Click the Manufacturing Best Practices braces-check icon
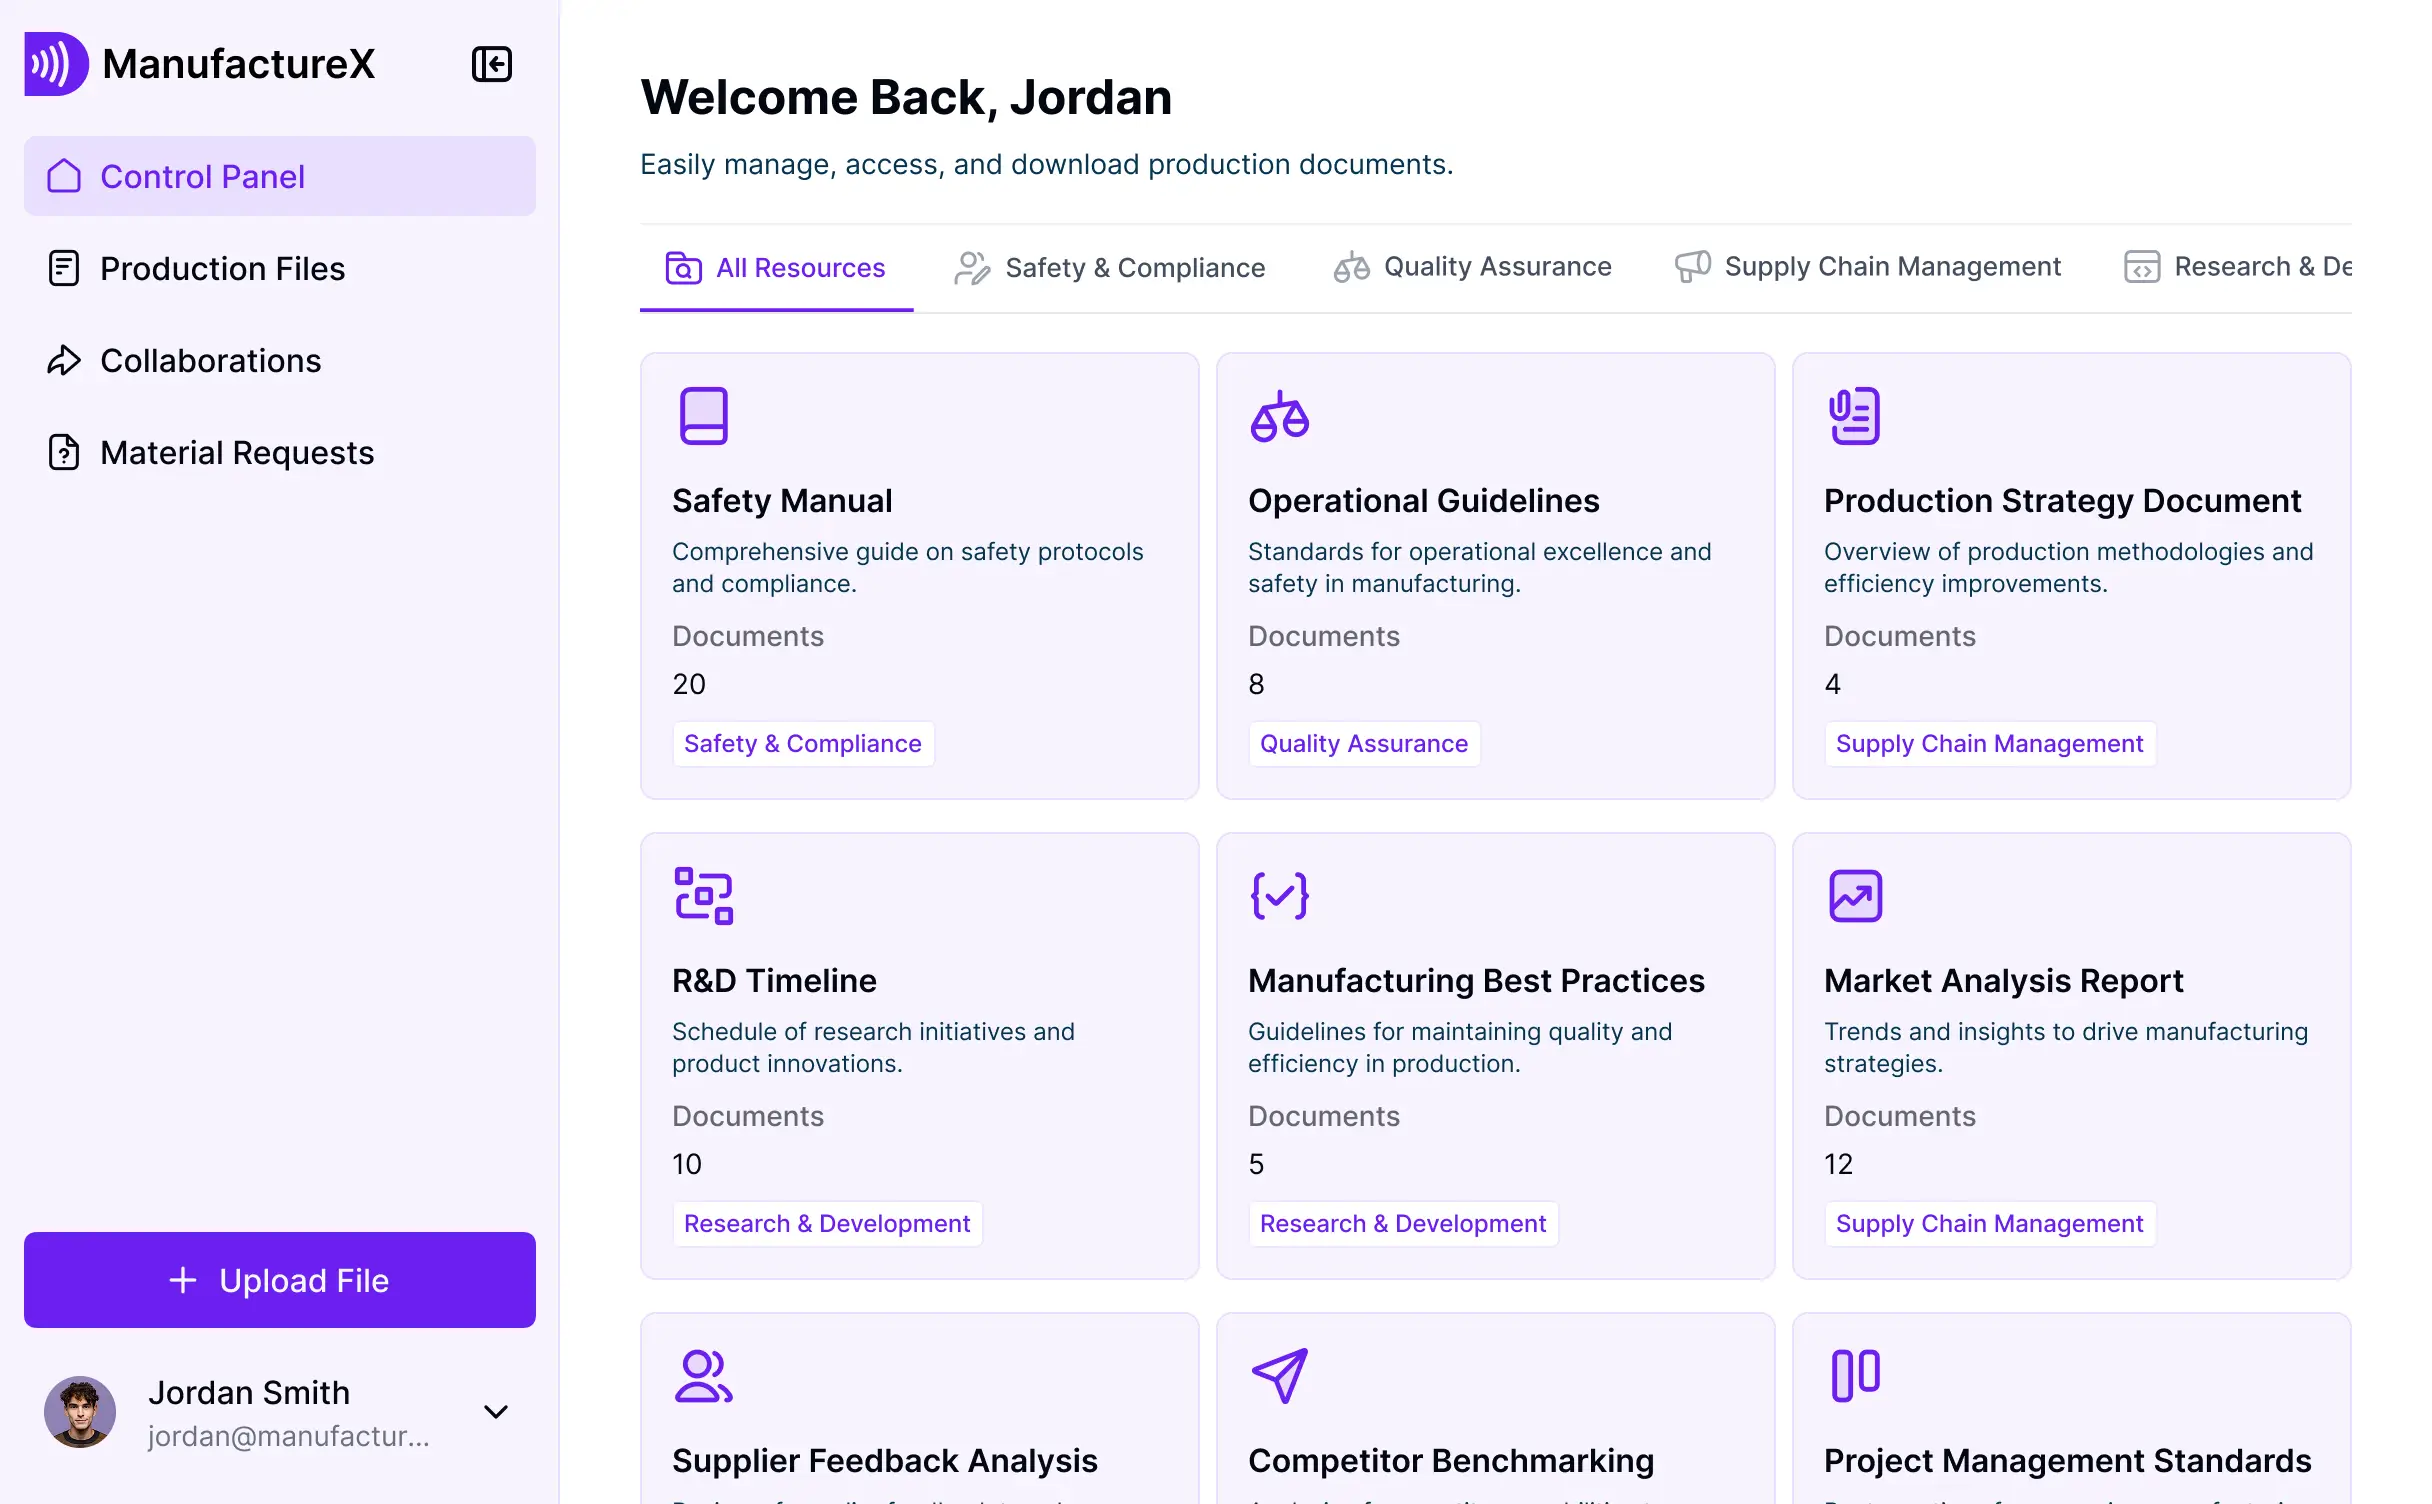 point(1279,895)
